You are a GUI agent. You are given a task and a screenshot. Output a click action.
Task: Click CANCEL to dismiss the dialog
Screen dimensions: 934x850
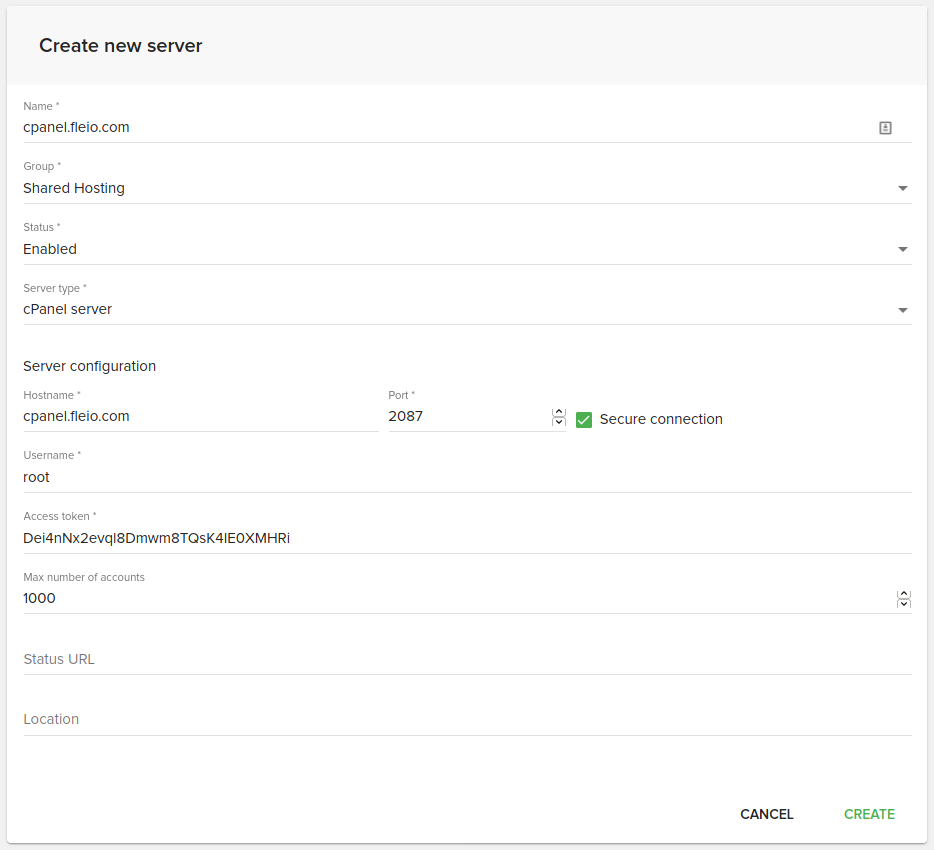[x=766, y=814]
